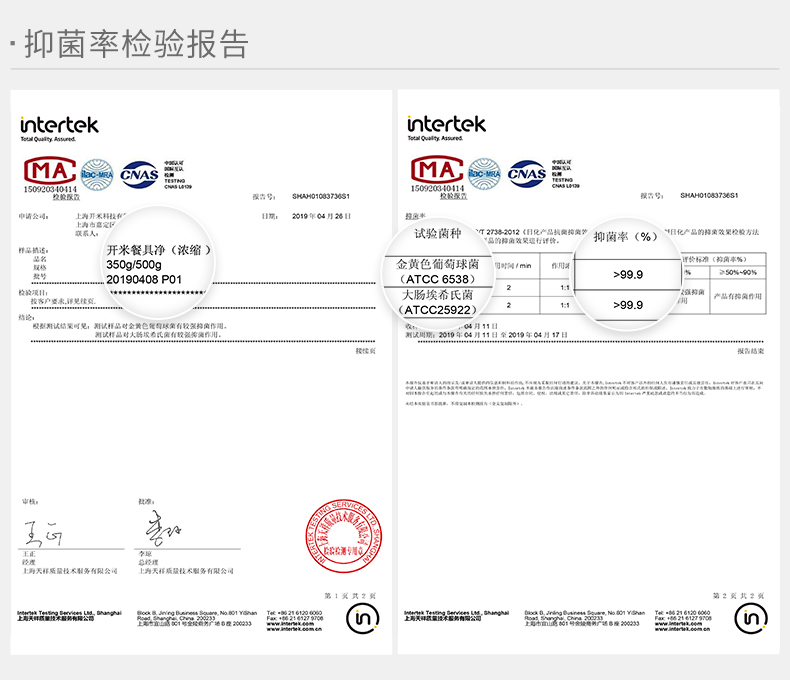This screenshot has height=680, width=790.
Task: Click the test period line 测试周期
Action: (x=487, y=335)
